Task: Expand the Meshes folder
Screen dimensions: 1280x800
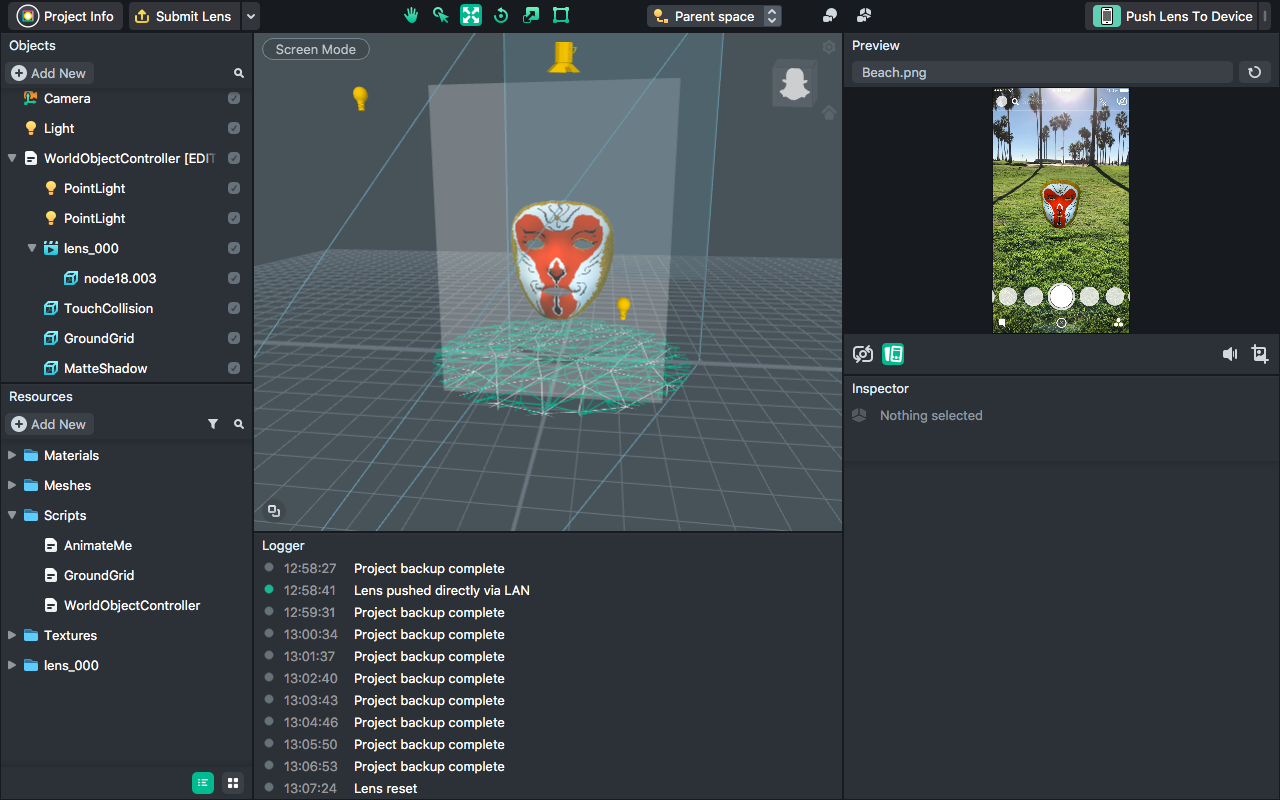Action: coord(12,485)
